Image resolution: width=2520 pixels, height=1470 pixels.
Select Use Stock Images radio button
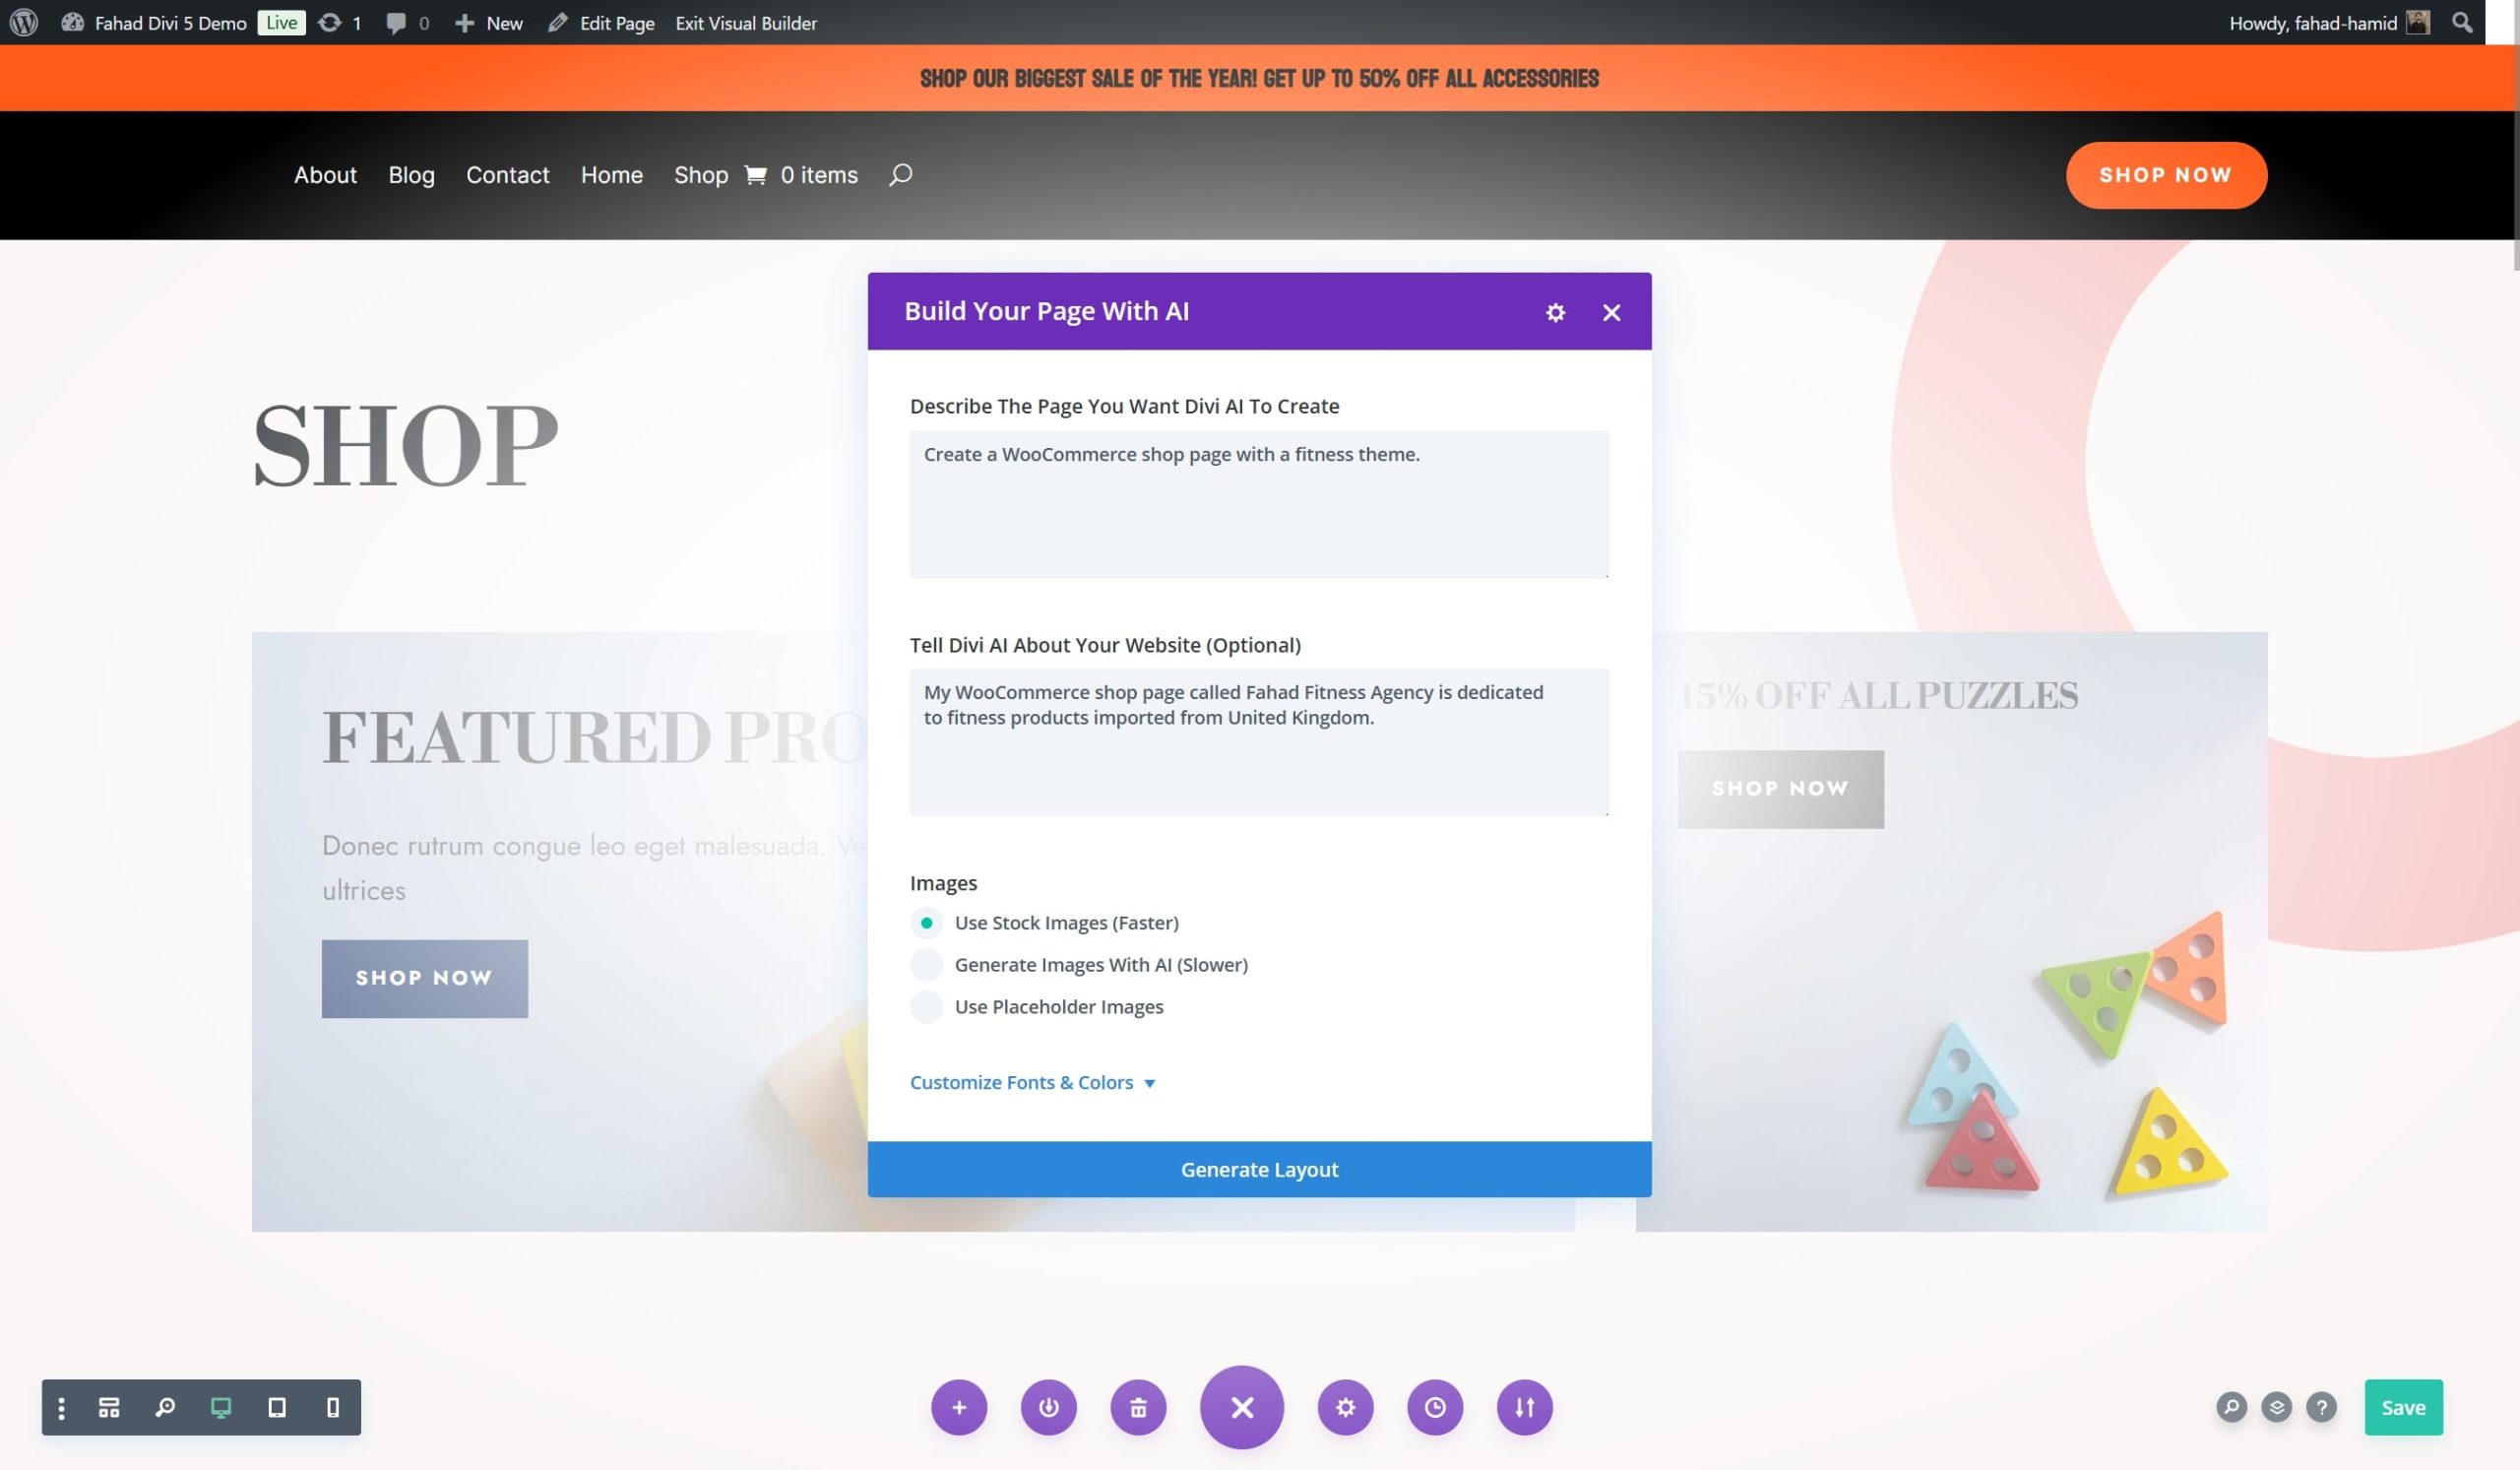(x=925, y=923)
